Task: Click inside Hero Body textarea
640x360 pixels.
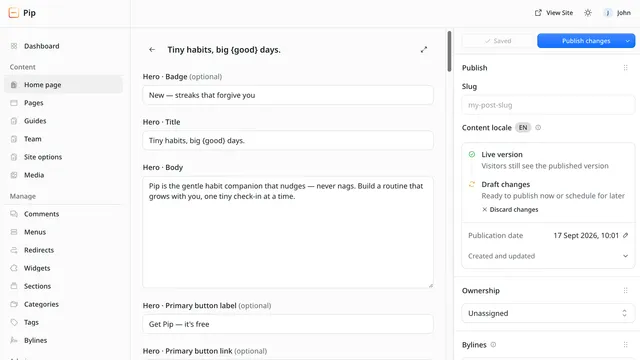Action: click(x=288, y=232)
